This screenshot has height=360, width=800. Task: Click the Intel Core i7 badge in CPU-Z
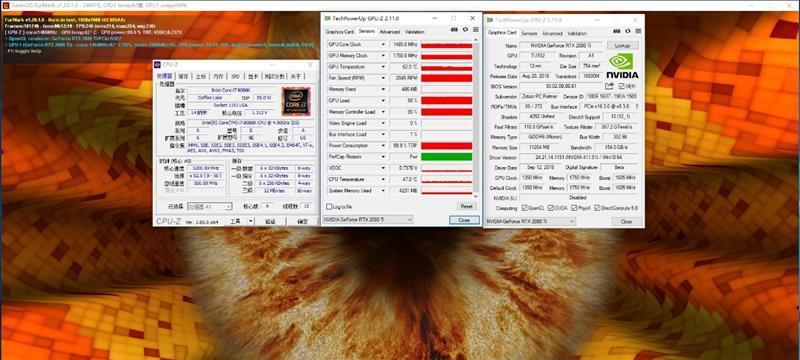pos(296,101)
